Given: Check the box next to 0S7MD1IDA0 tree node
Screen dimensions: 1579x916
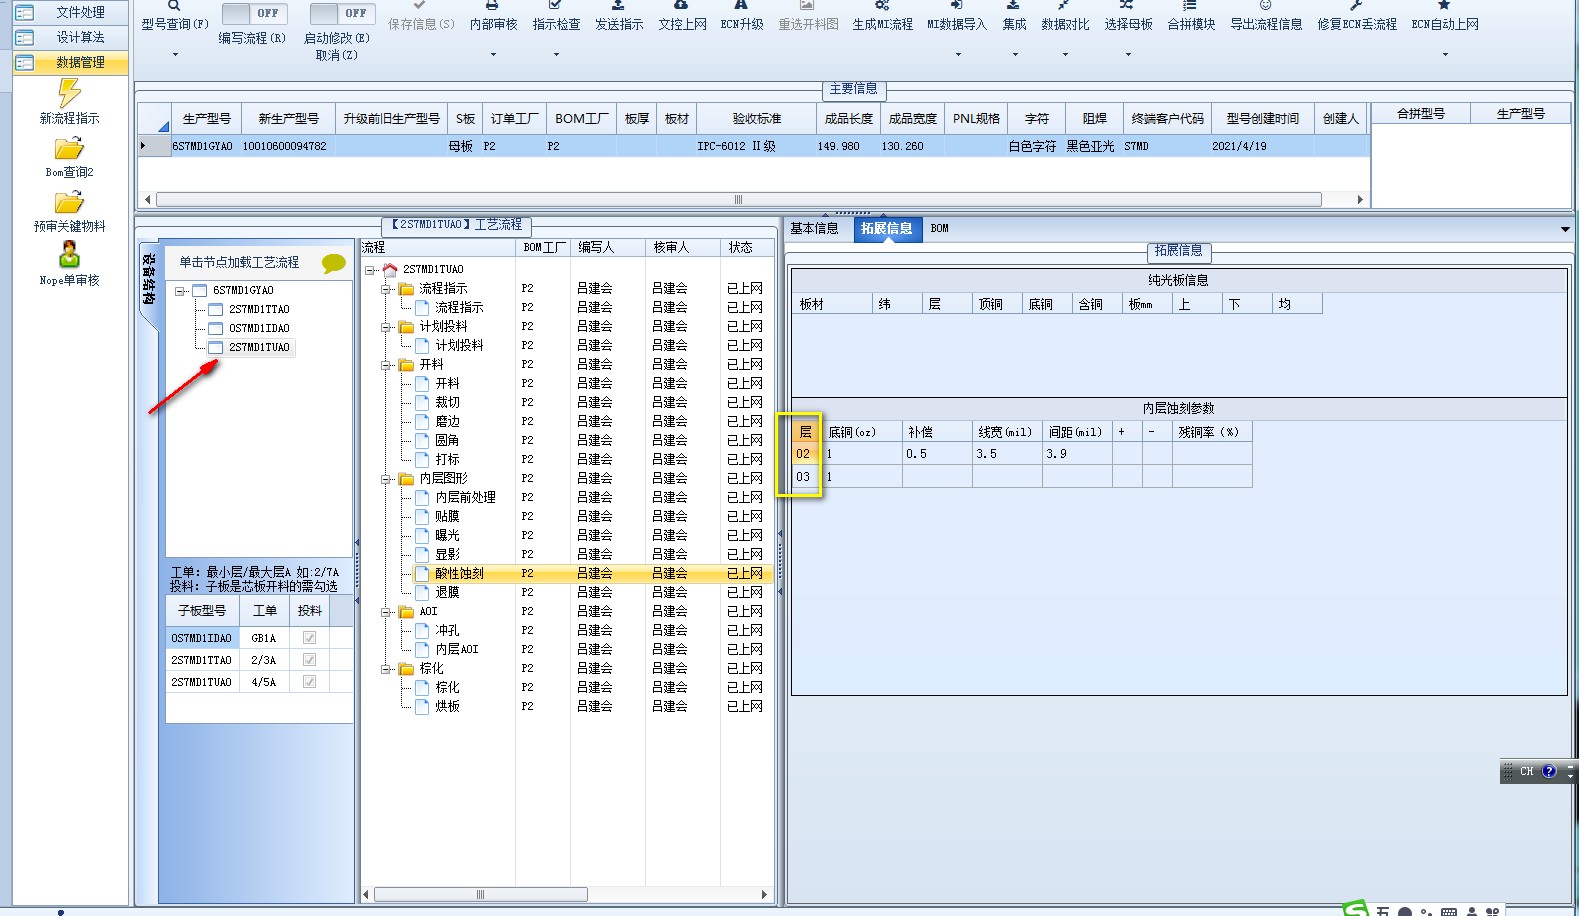Looking at the screenshot, I should pos(215,328).
